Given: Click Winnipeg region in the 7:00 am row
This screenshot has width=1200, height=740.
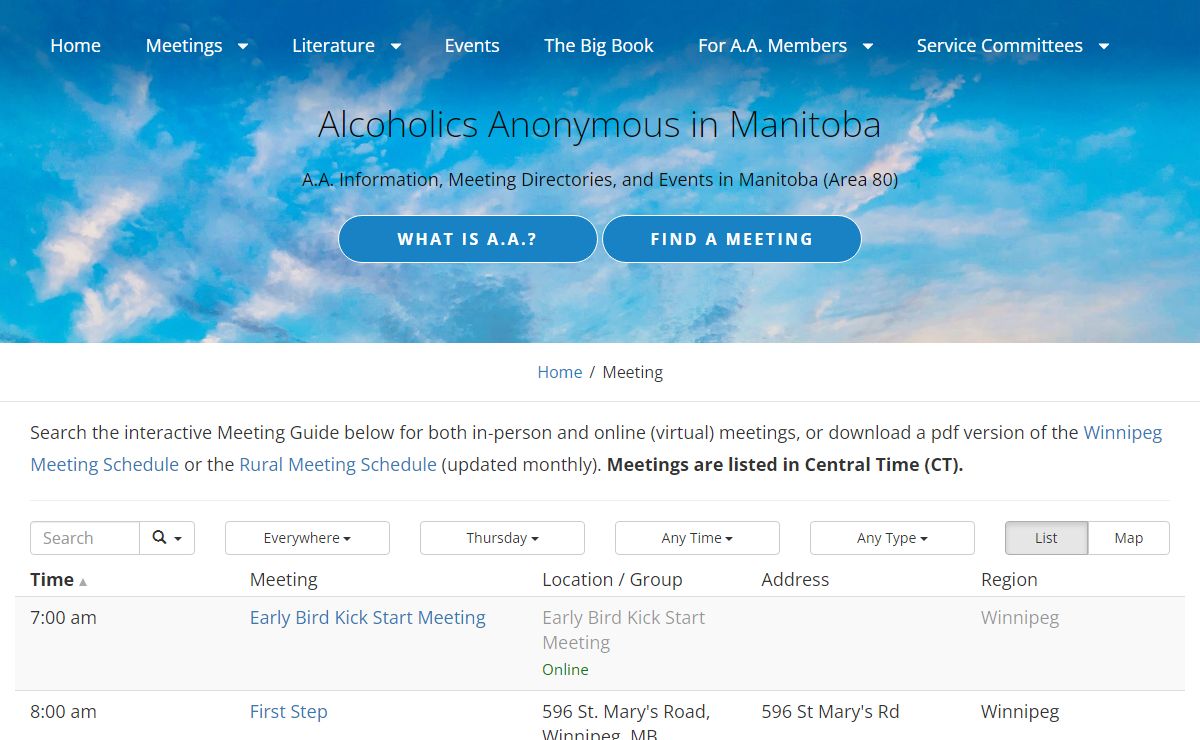Looking at the screenshot, I should click(1020, 618).
